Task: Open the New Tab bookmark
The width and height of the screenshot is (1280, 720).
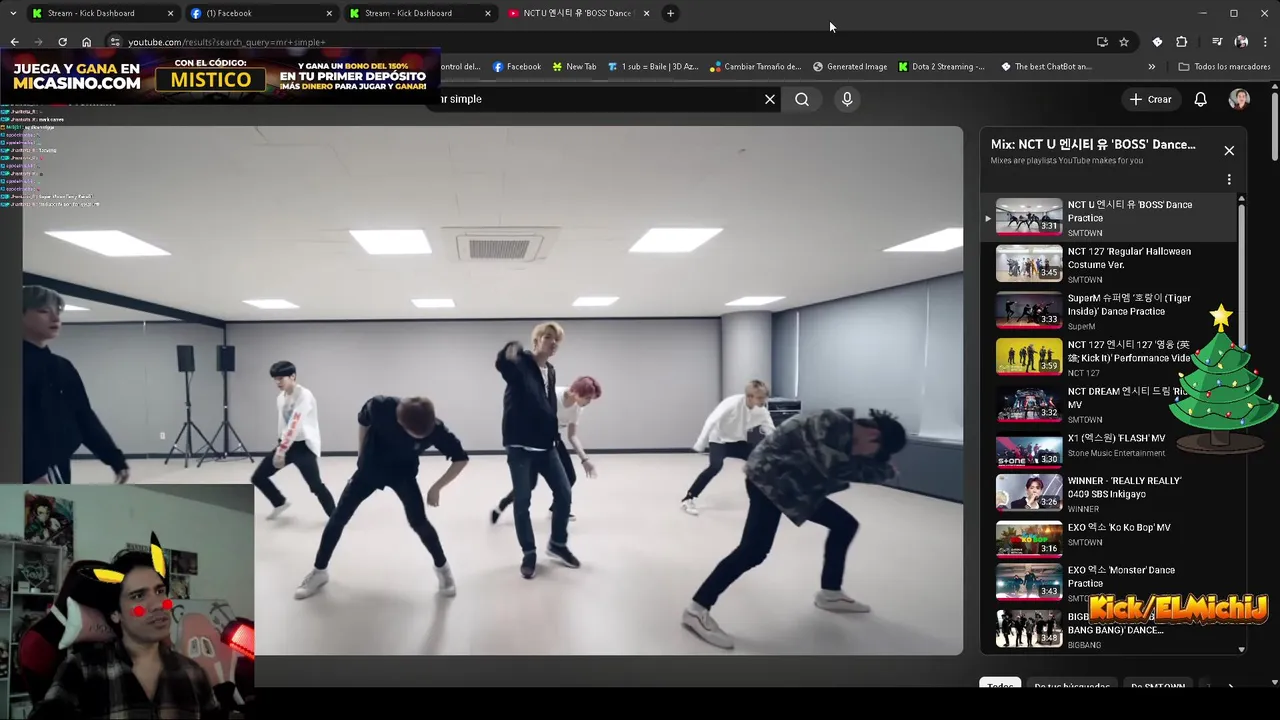Action: click(574, 67)
